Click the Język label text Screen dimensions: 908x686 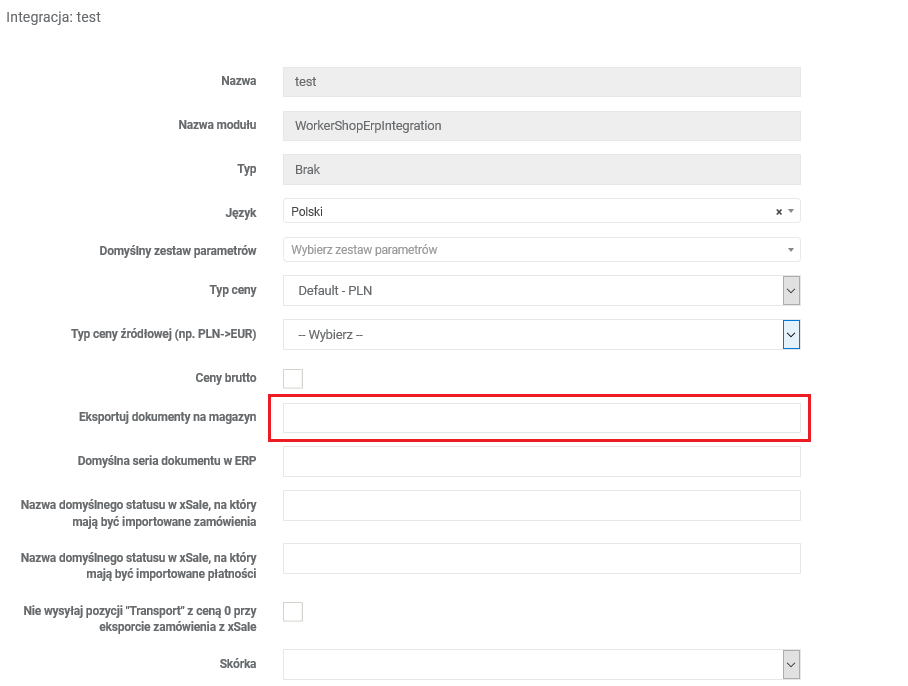click(x=241, y=213)
